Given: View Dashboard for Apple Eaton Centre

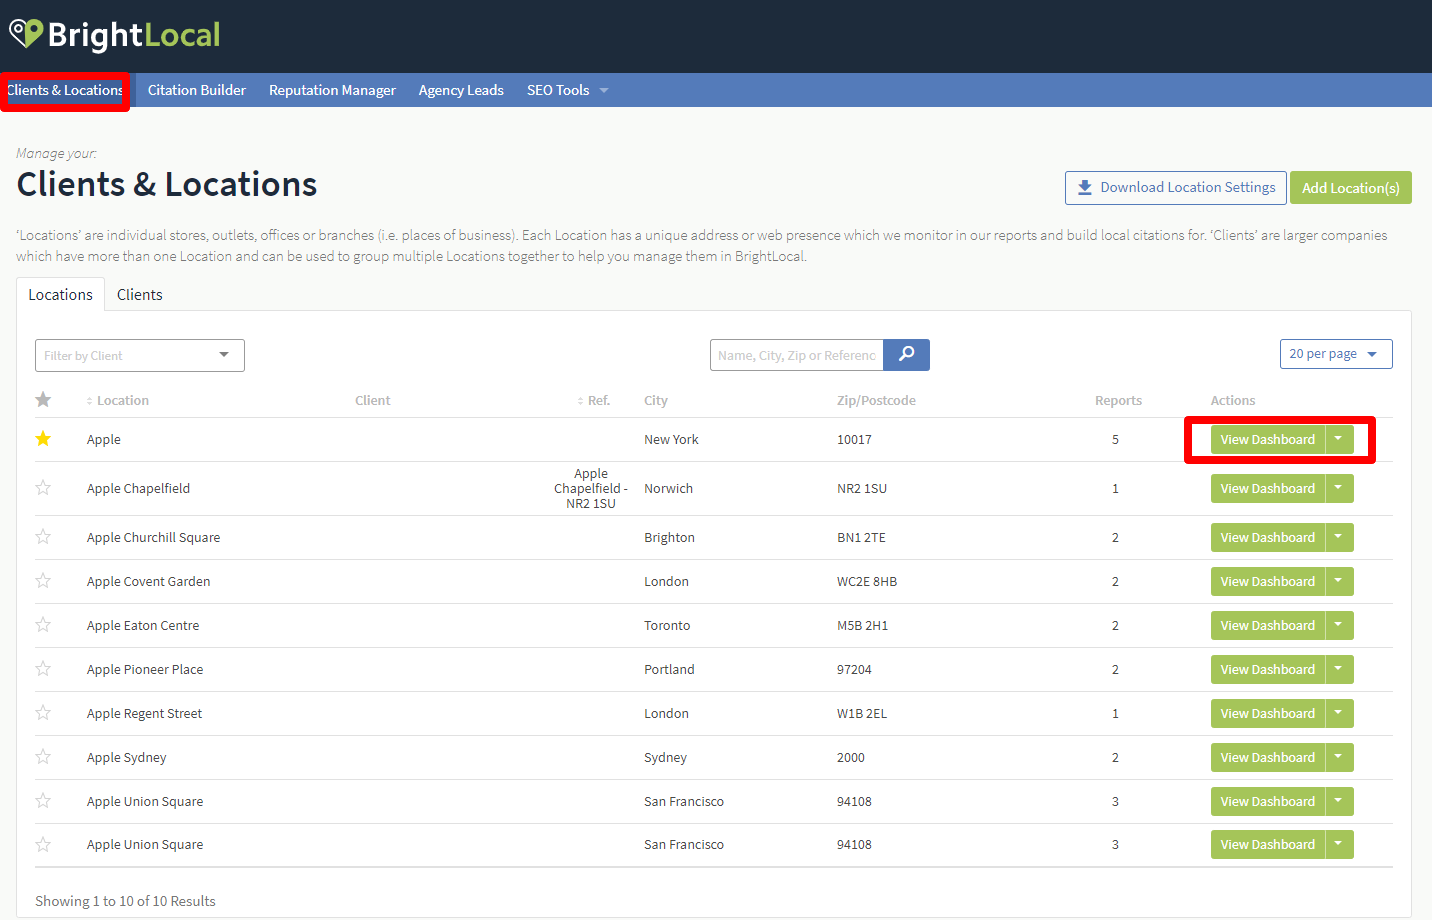Looking at the screenshot, I should click(1267, 625).
